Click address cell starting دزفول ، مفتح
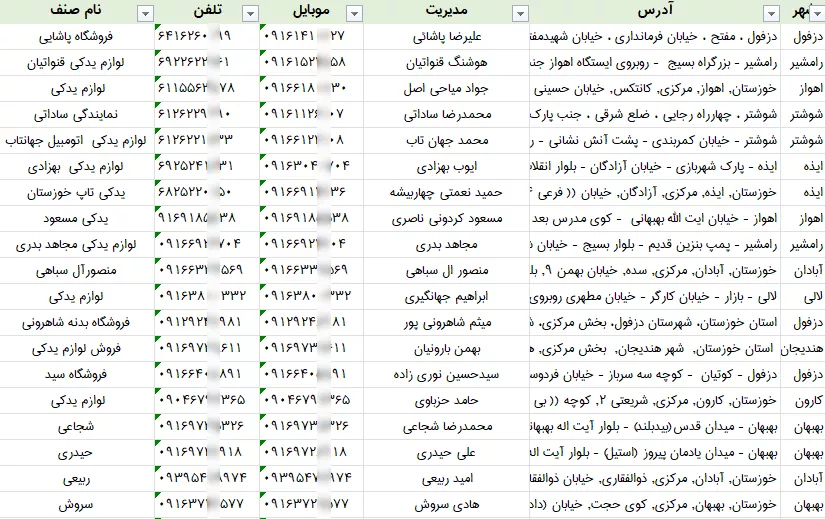825x519 pixels. tap(655, 36)
